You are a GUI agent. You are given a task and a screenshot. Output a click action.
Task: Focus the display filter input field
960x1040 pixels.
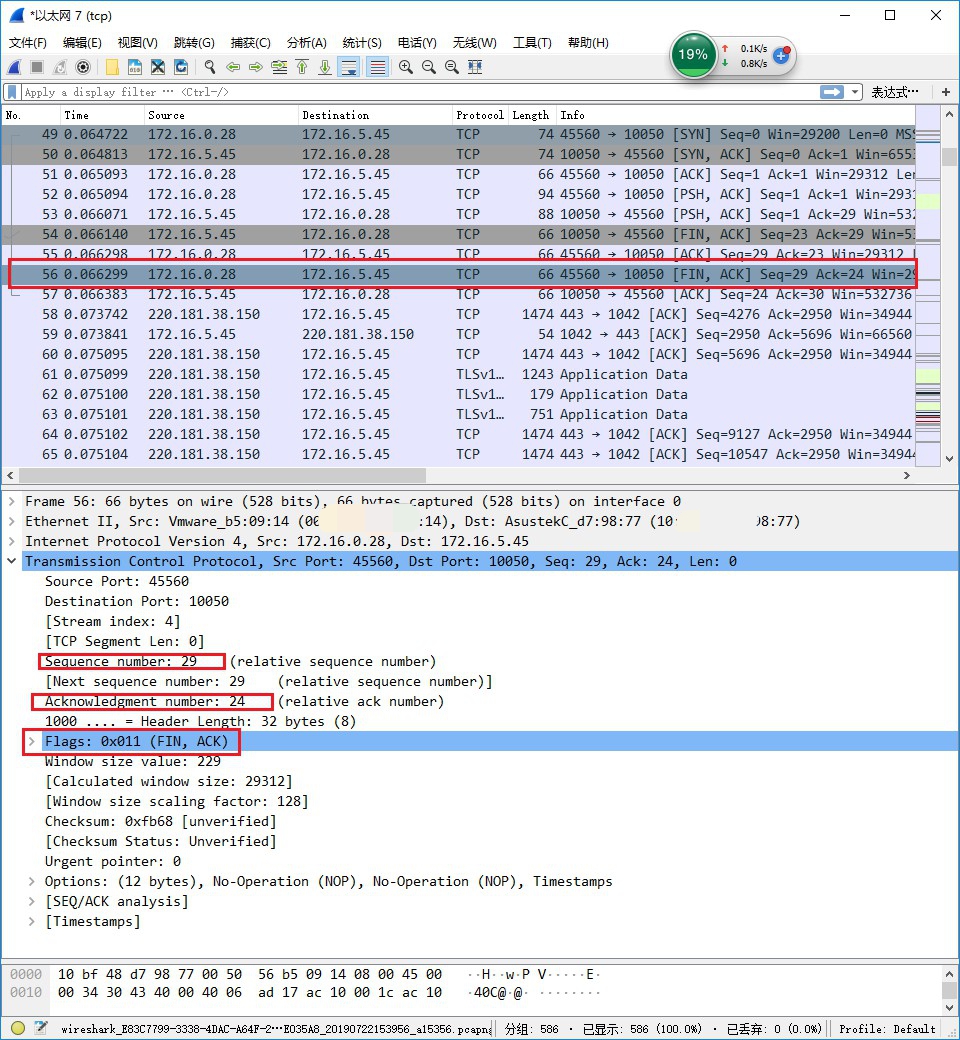[418, 92]
